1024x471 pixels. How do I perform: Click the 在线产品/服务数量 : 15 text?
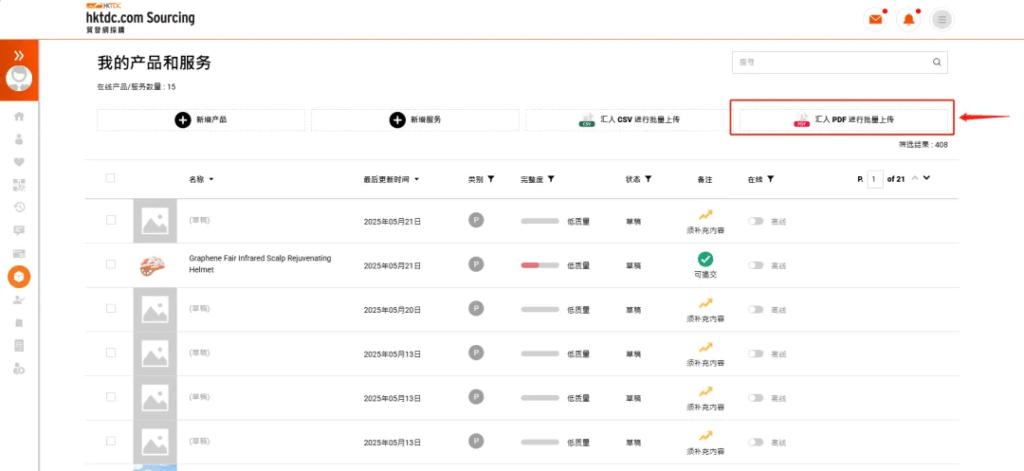[136, 87]
